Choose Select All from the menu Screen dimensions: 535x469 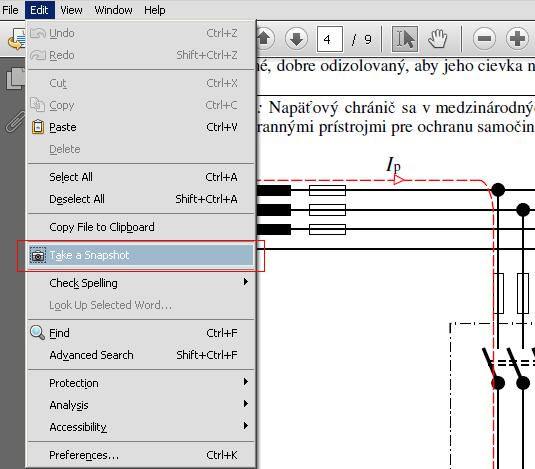click(141, 177)
